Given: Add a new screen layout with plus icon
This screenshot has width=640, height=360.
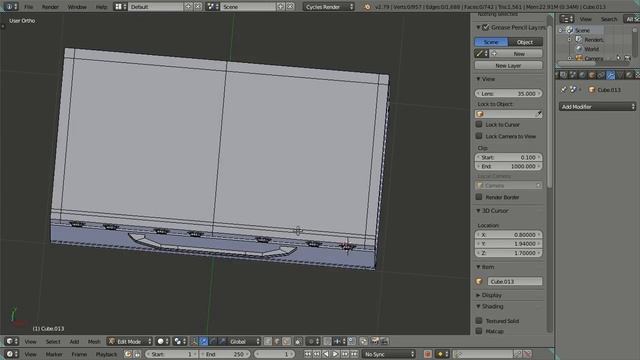Looking at the screenshot, I should 188,7.
